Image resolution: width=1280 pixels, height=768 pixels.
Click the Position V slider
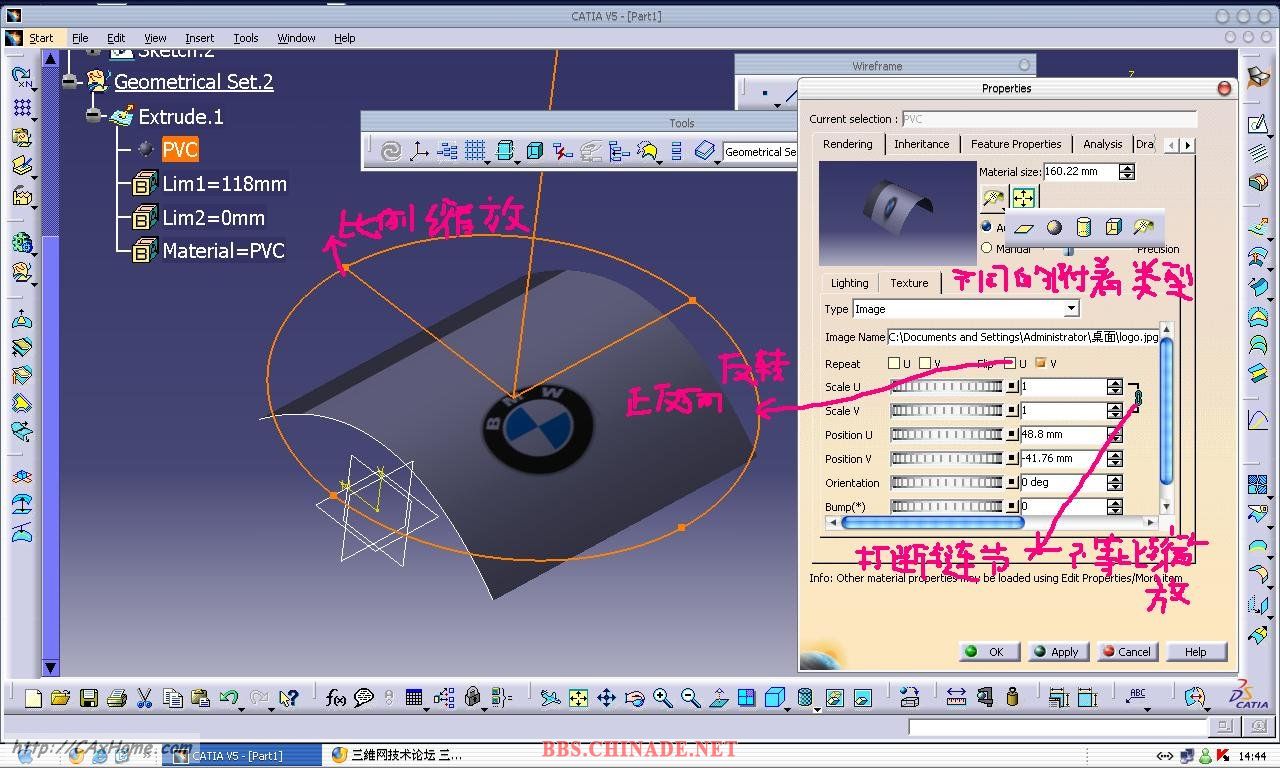point(947,458)
